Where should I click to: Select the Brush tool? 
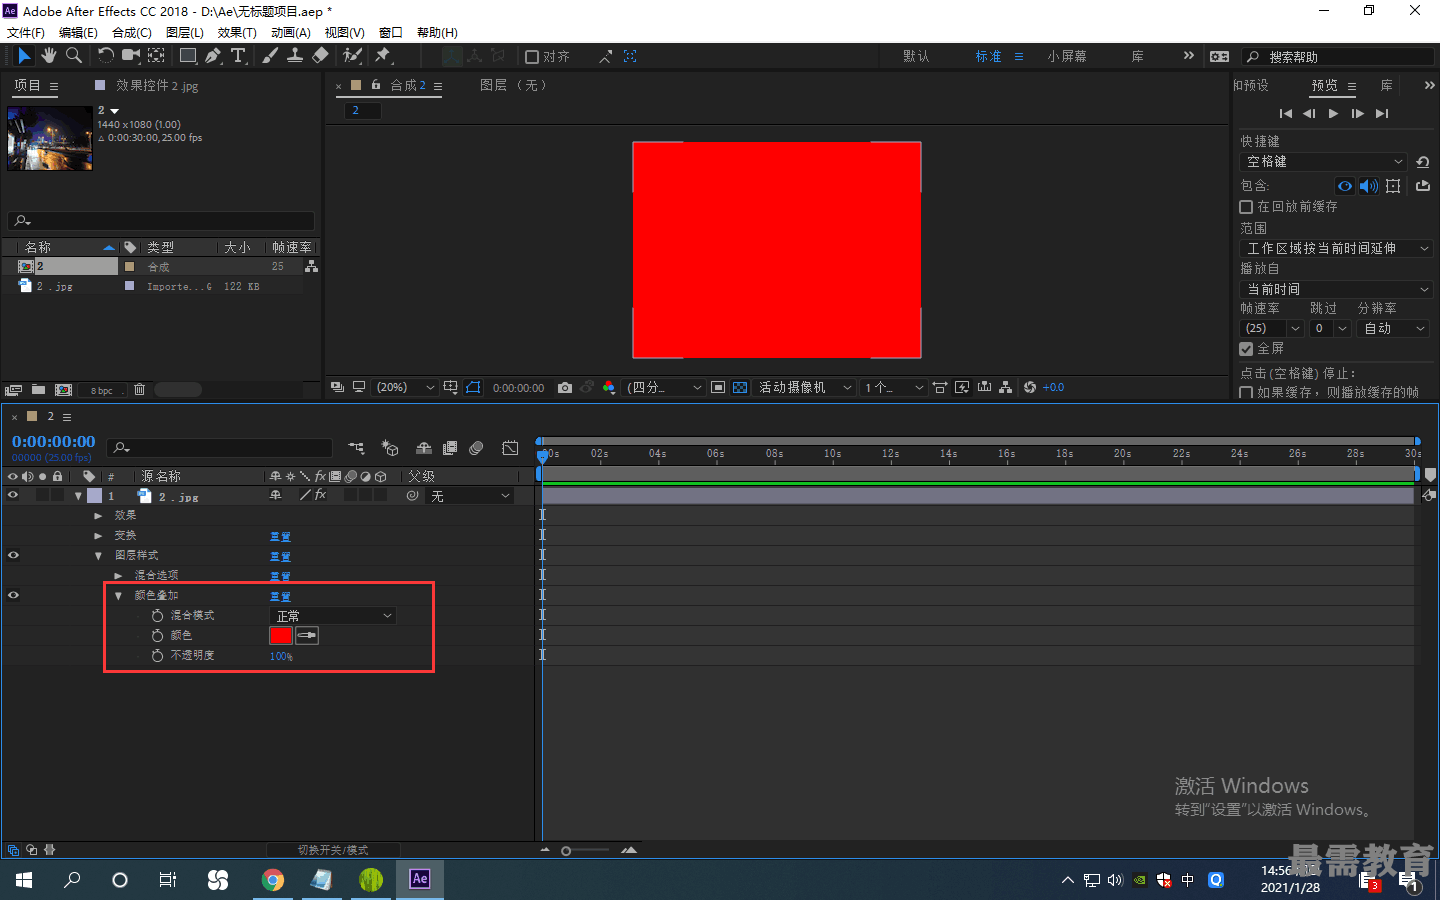pyautogui.click(x=270, y=56)
